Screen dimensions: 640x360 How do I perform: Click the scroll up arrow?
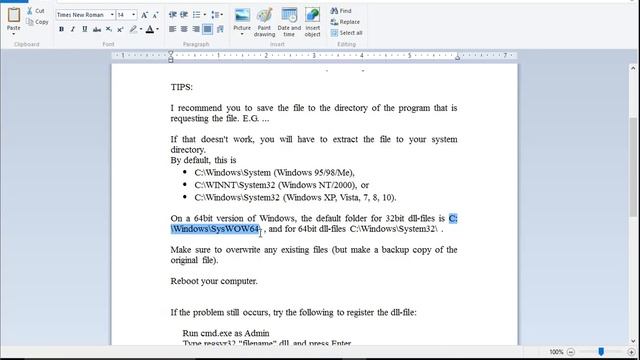pos(633,68)
